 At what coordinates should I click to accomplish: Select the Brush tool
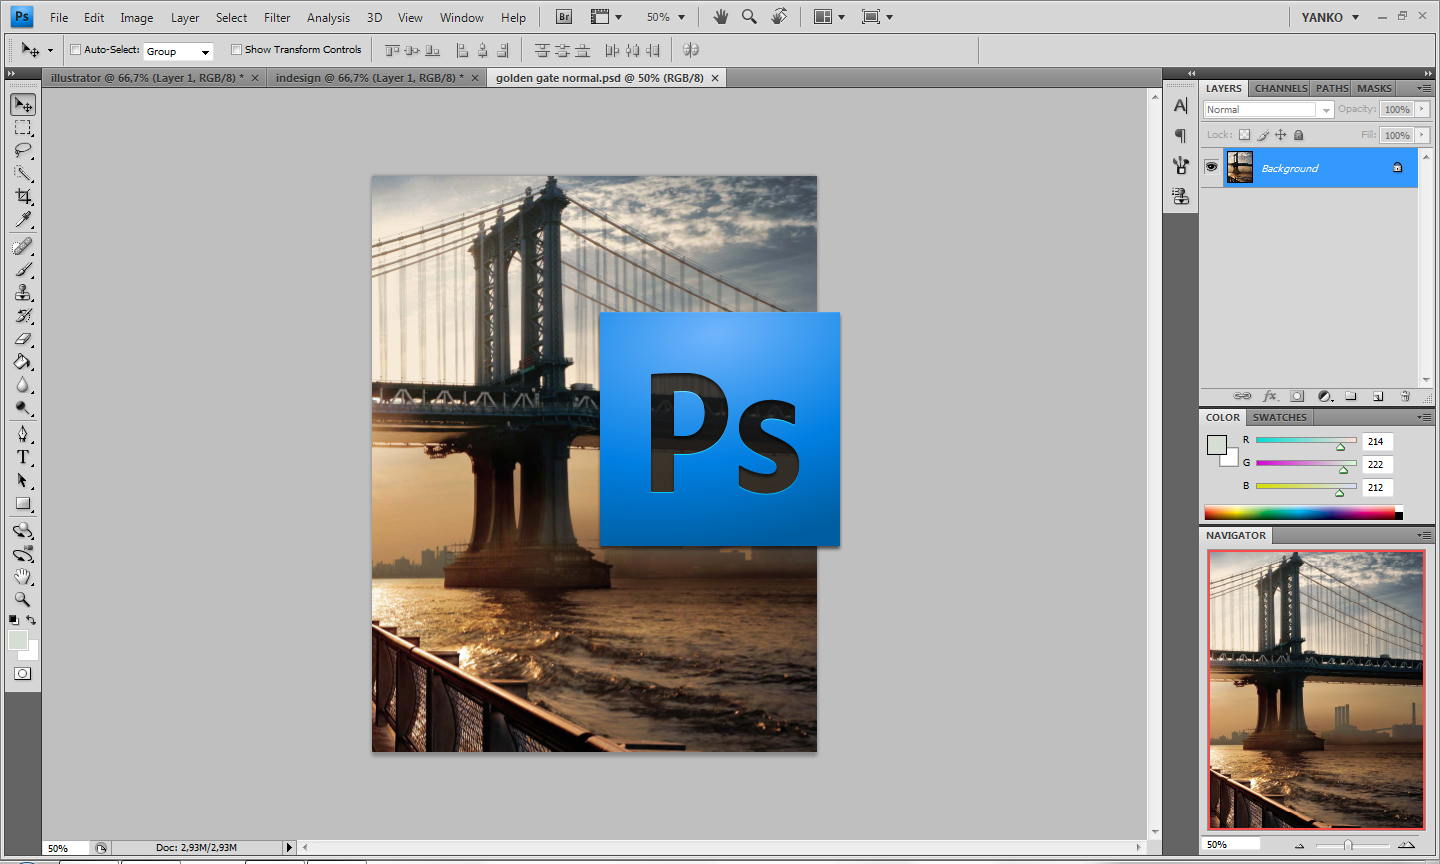pos(23,269)
